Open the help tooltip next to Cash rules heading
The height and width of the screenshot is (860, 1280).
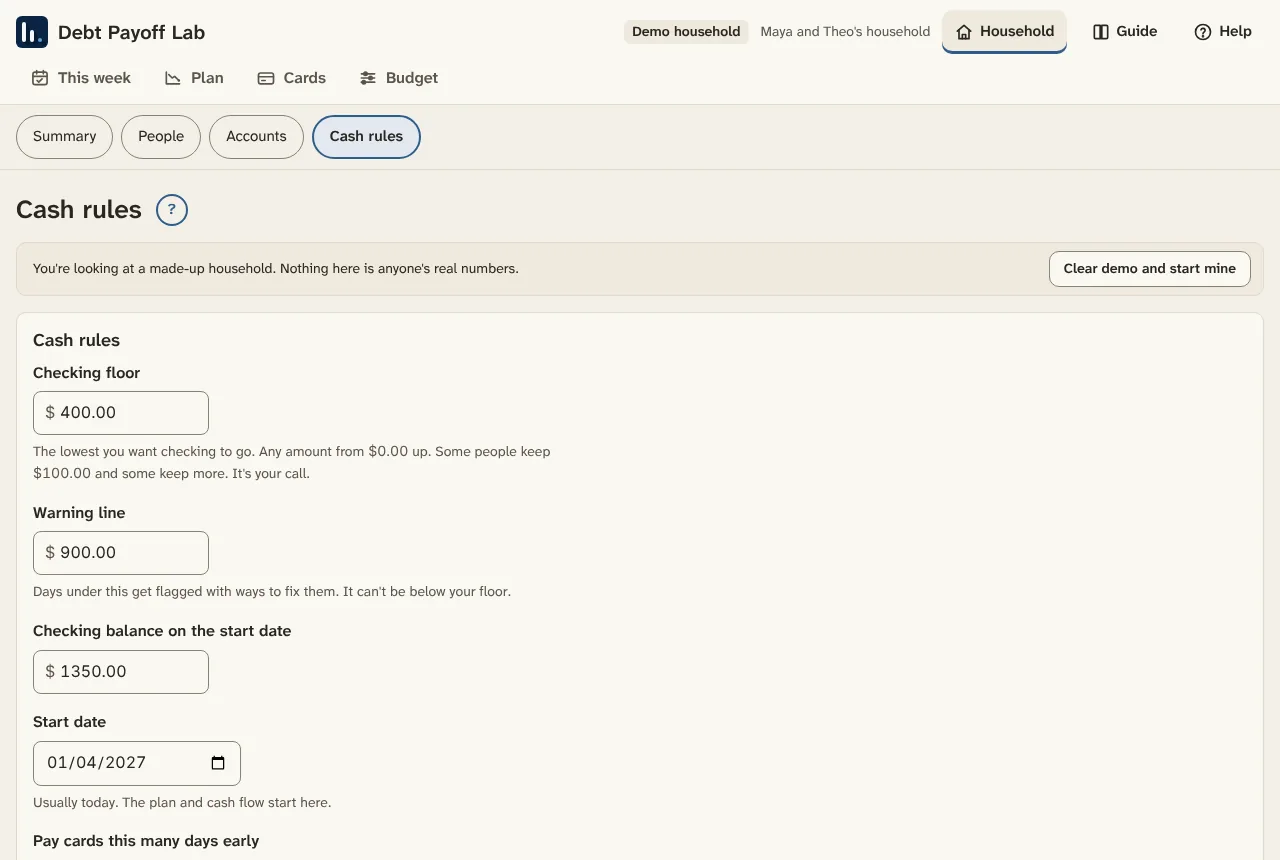pos(172,210)
